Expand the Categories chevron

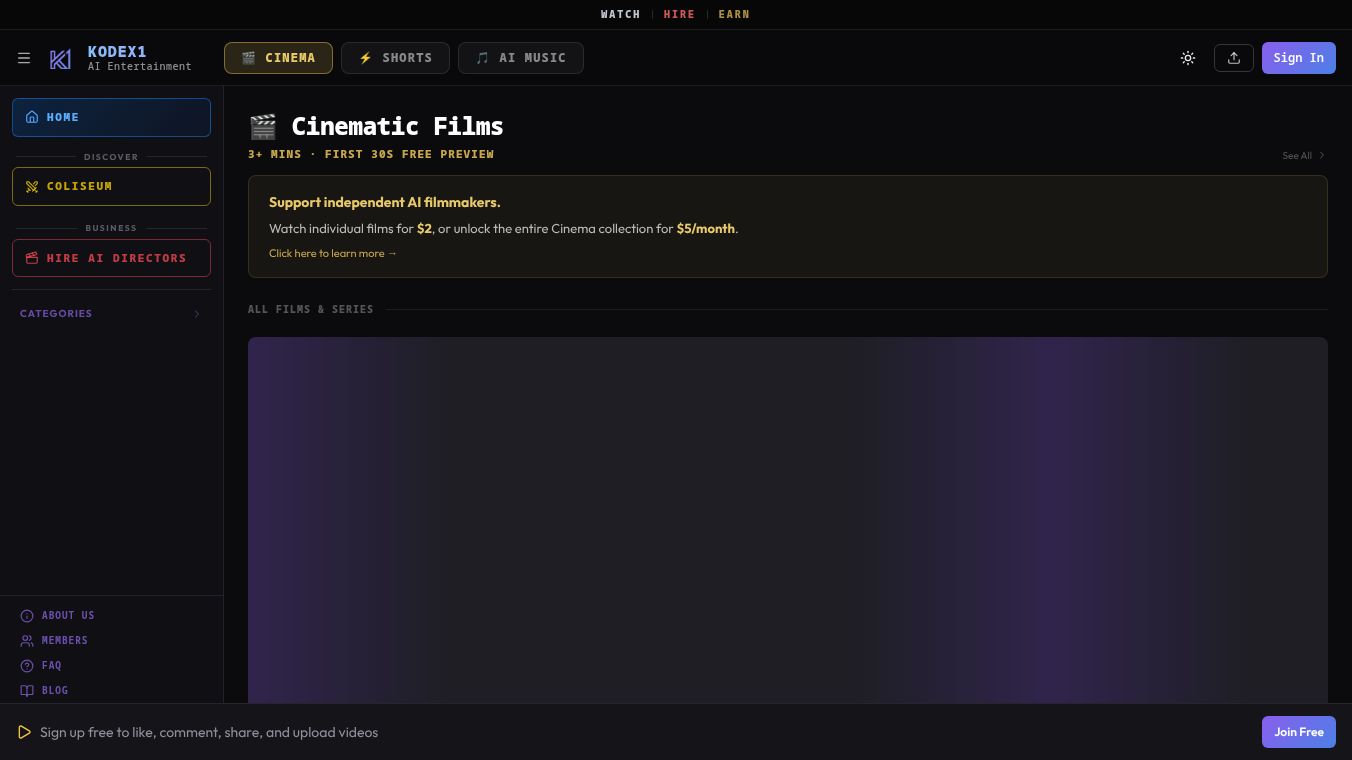pyautogui.click(x=197, y=314)
